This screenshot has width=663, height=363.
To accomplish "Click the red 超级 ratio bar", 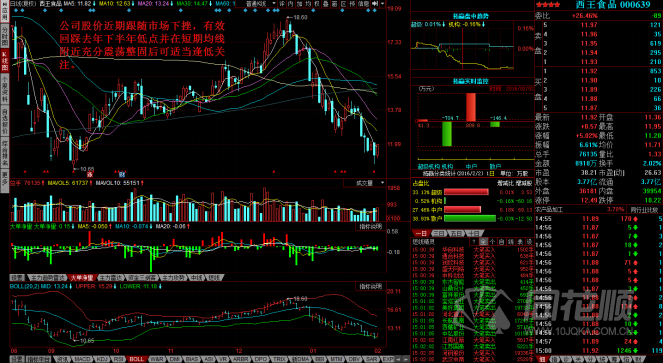I will (466, 192).
